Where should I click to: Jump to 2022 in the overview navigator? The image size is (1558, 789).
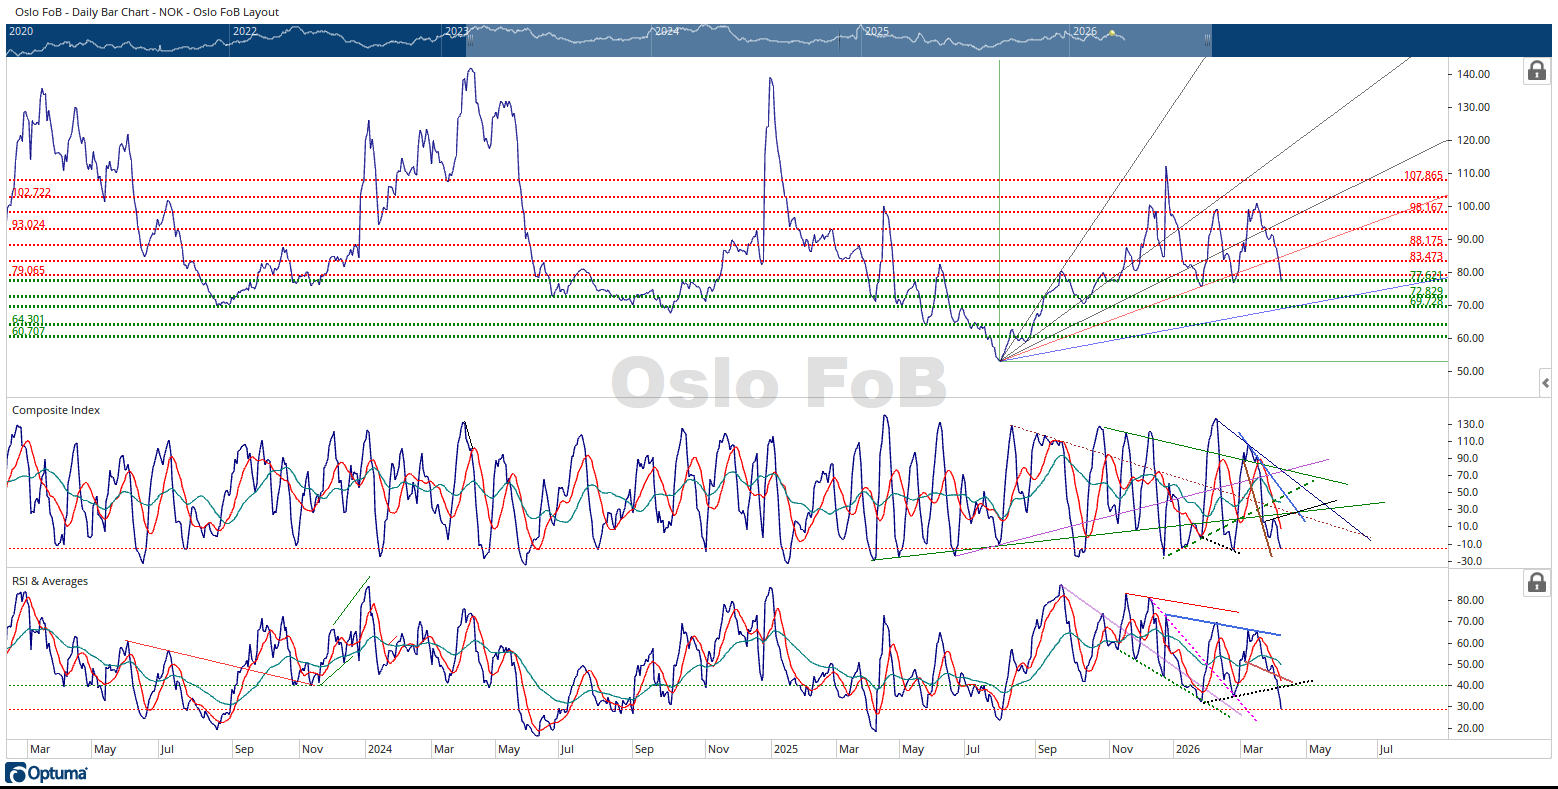point(245,31)
